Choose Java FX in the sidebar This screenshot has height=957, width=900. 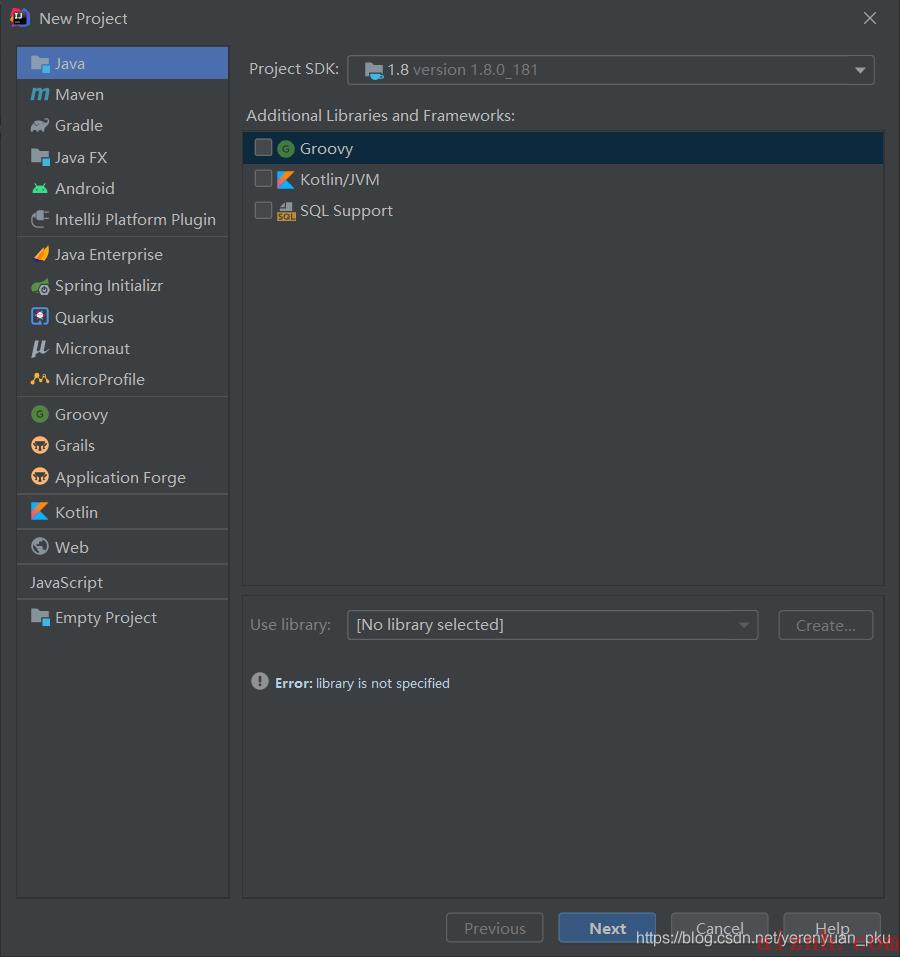coord(123,157)
